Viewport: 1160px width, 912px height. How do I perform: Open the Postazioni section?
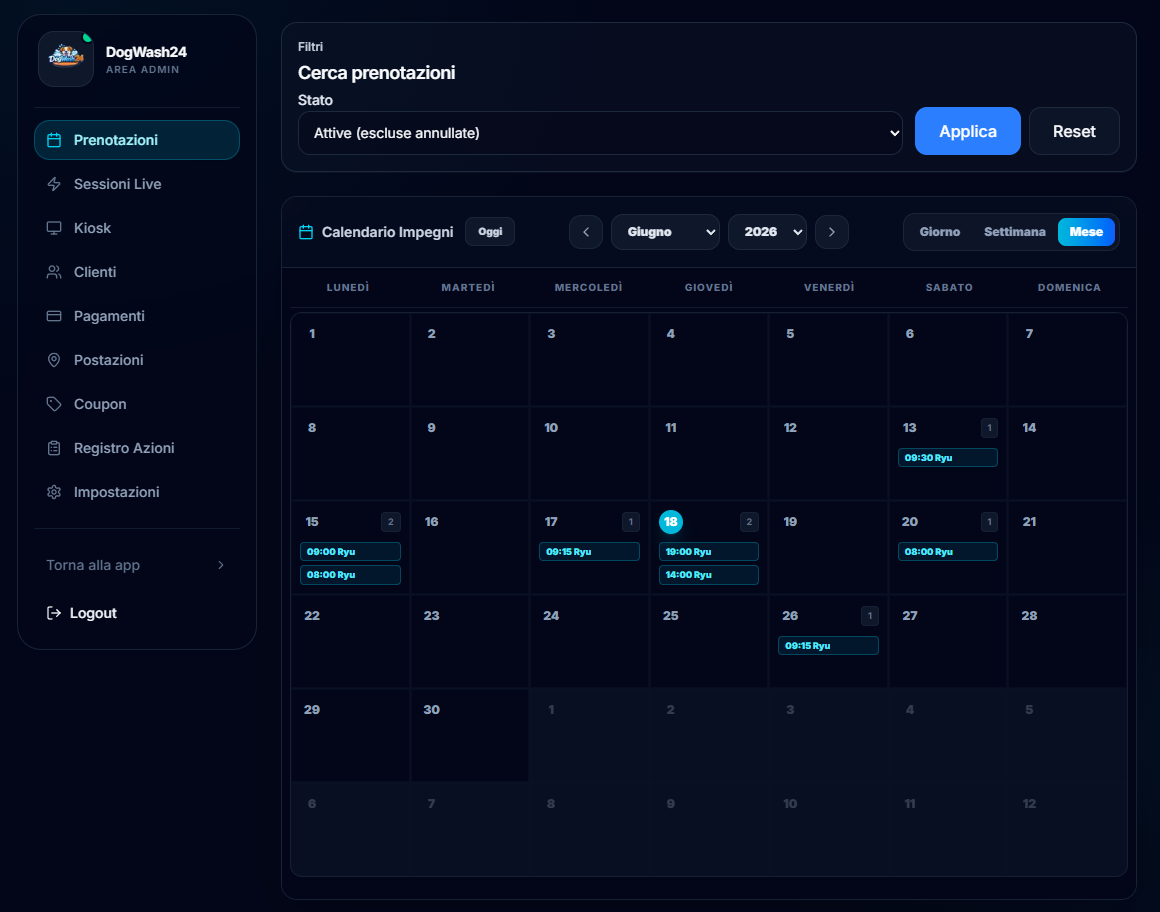(137, 360)
